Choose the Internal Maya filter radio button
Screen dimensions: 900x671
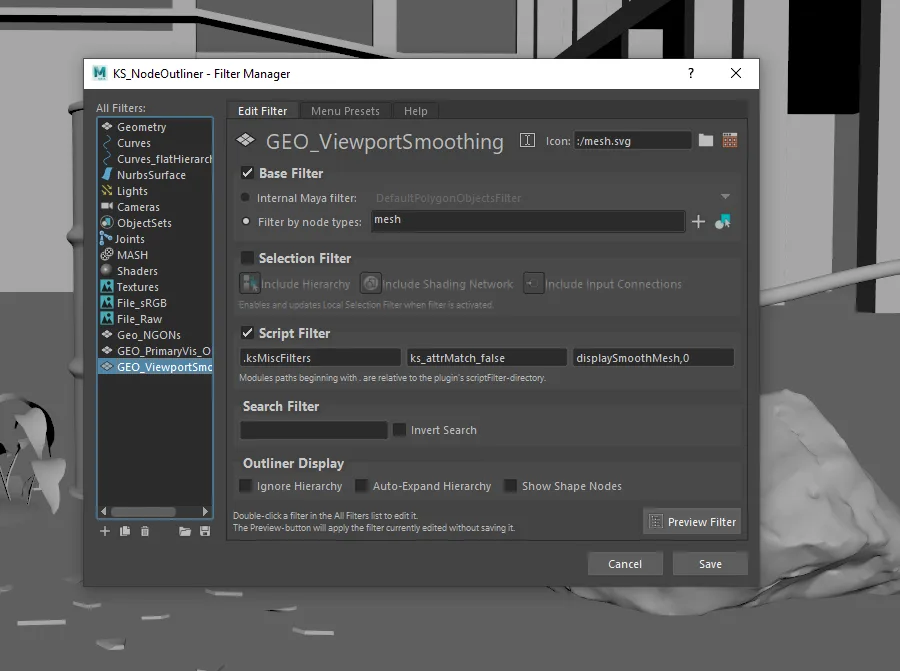click(x=245, y=197)
